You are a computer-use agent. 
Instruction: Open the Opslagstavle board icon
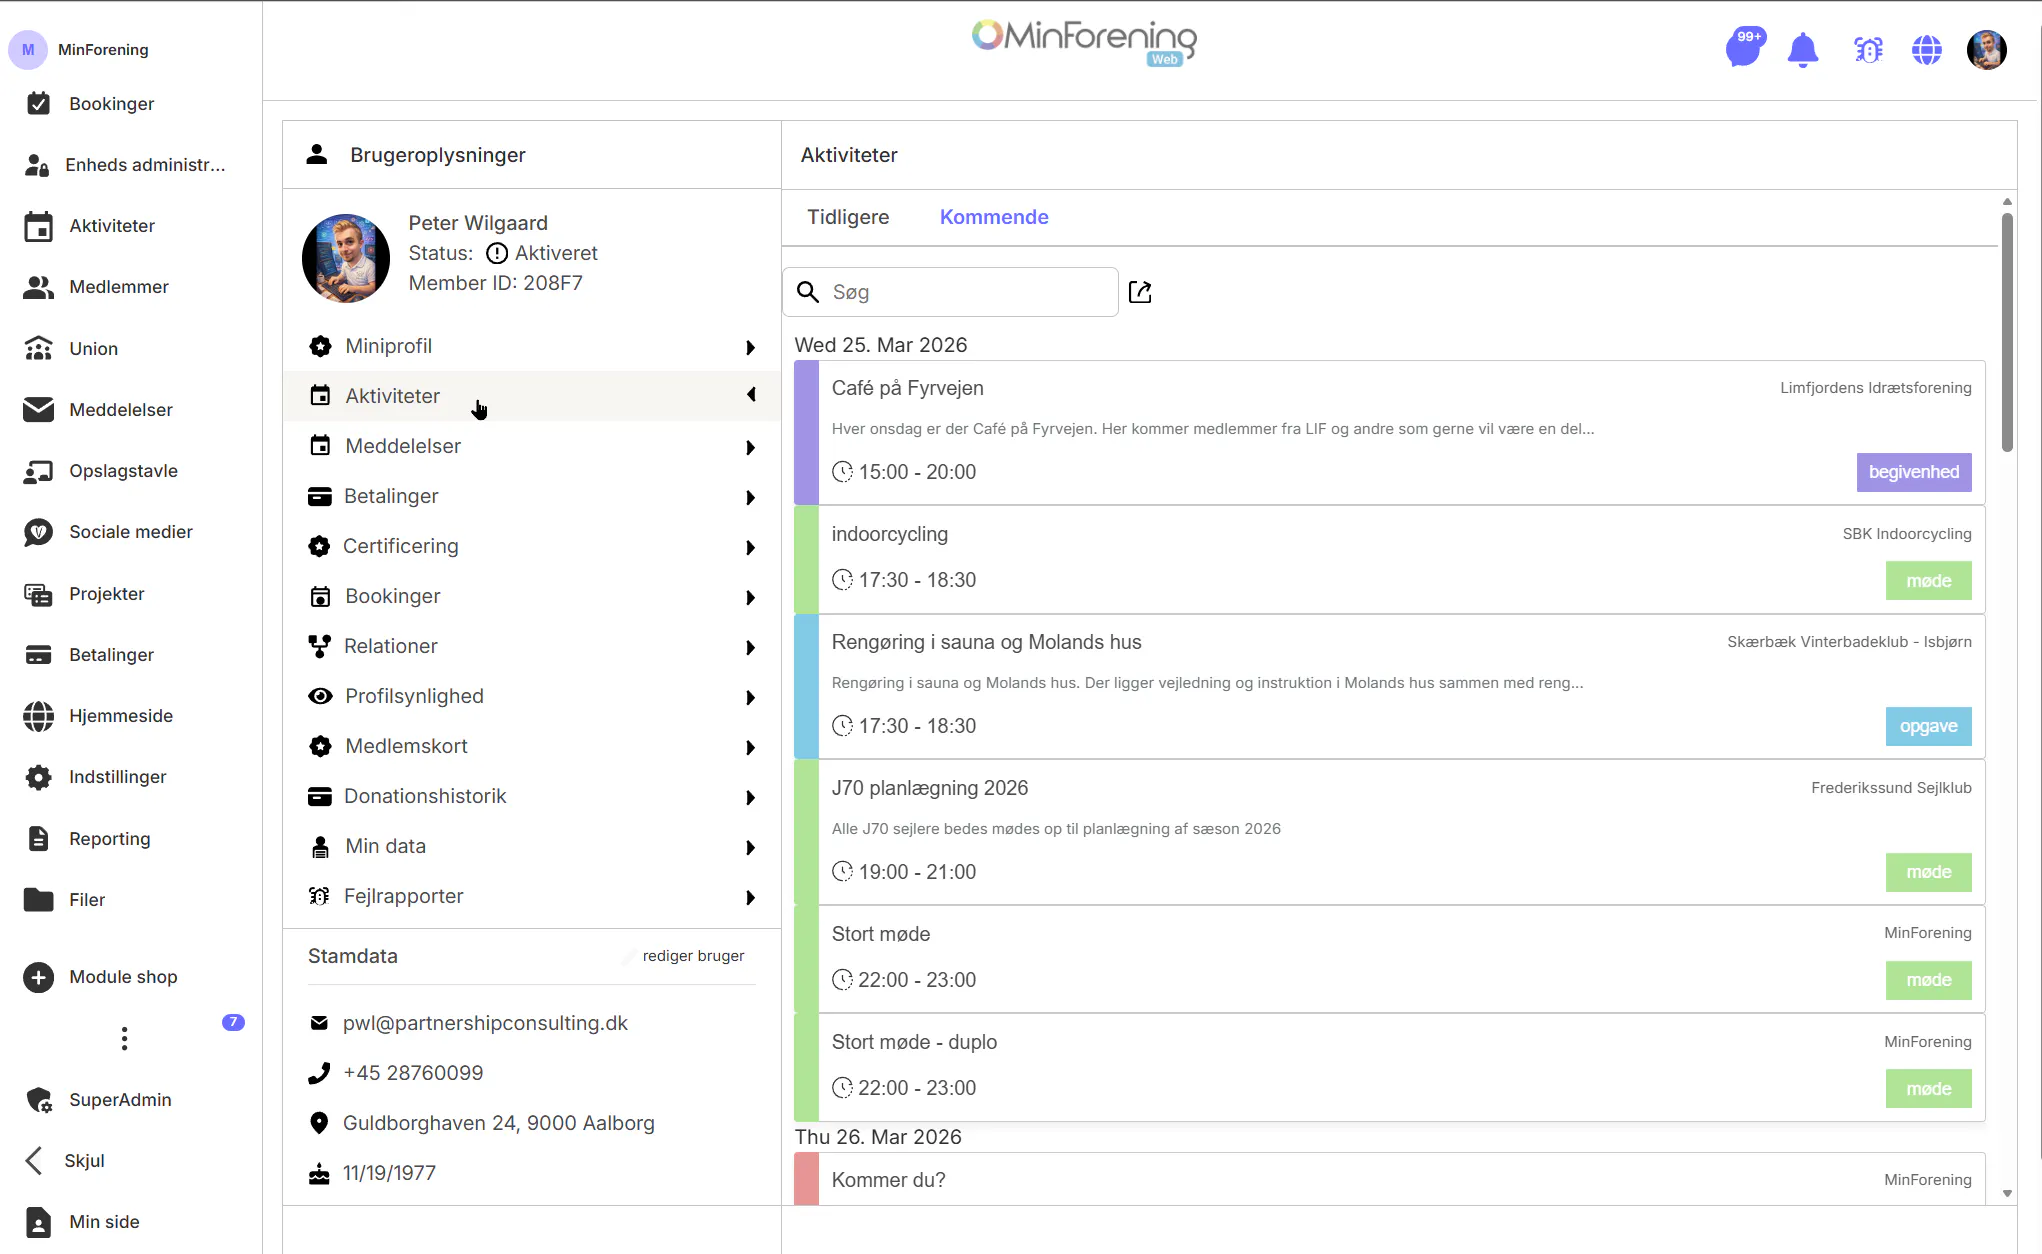click(x=38, y=471)
